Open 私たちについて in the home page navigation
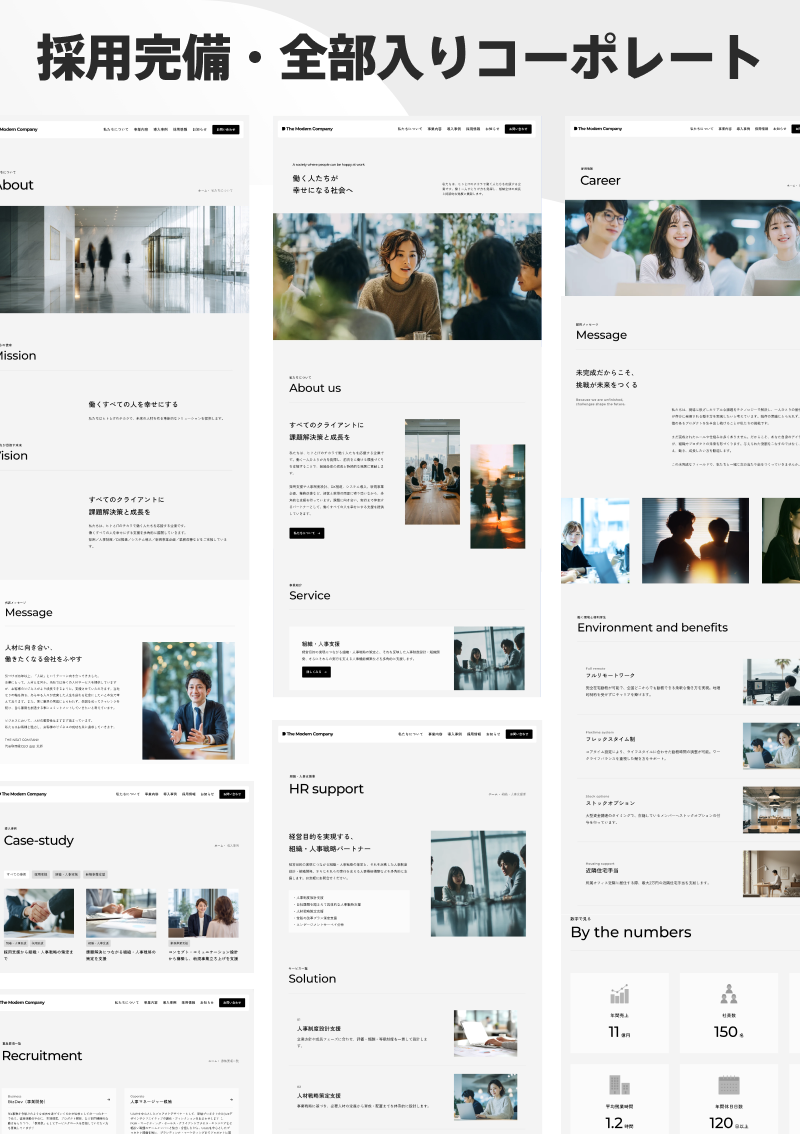The width and height of the screenshot is (800, 1134). (410, 129)
